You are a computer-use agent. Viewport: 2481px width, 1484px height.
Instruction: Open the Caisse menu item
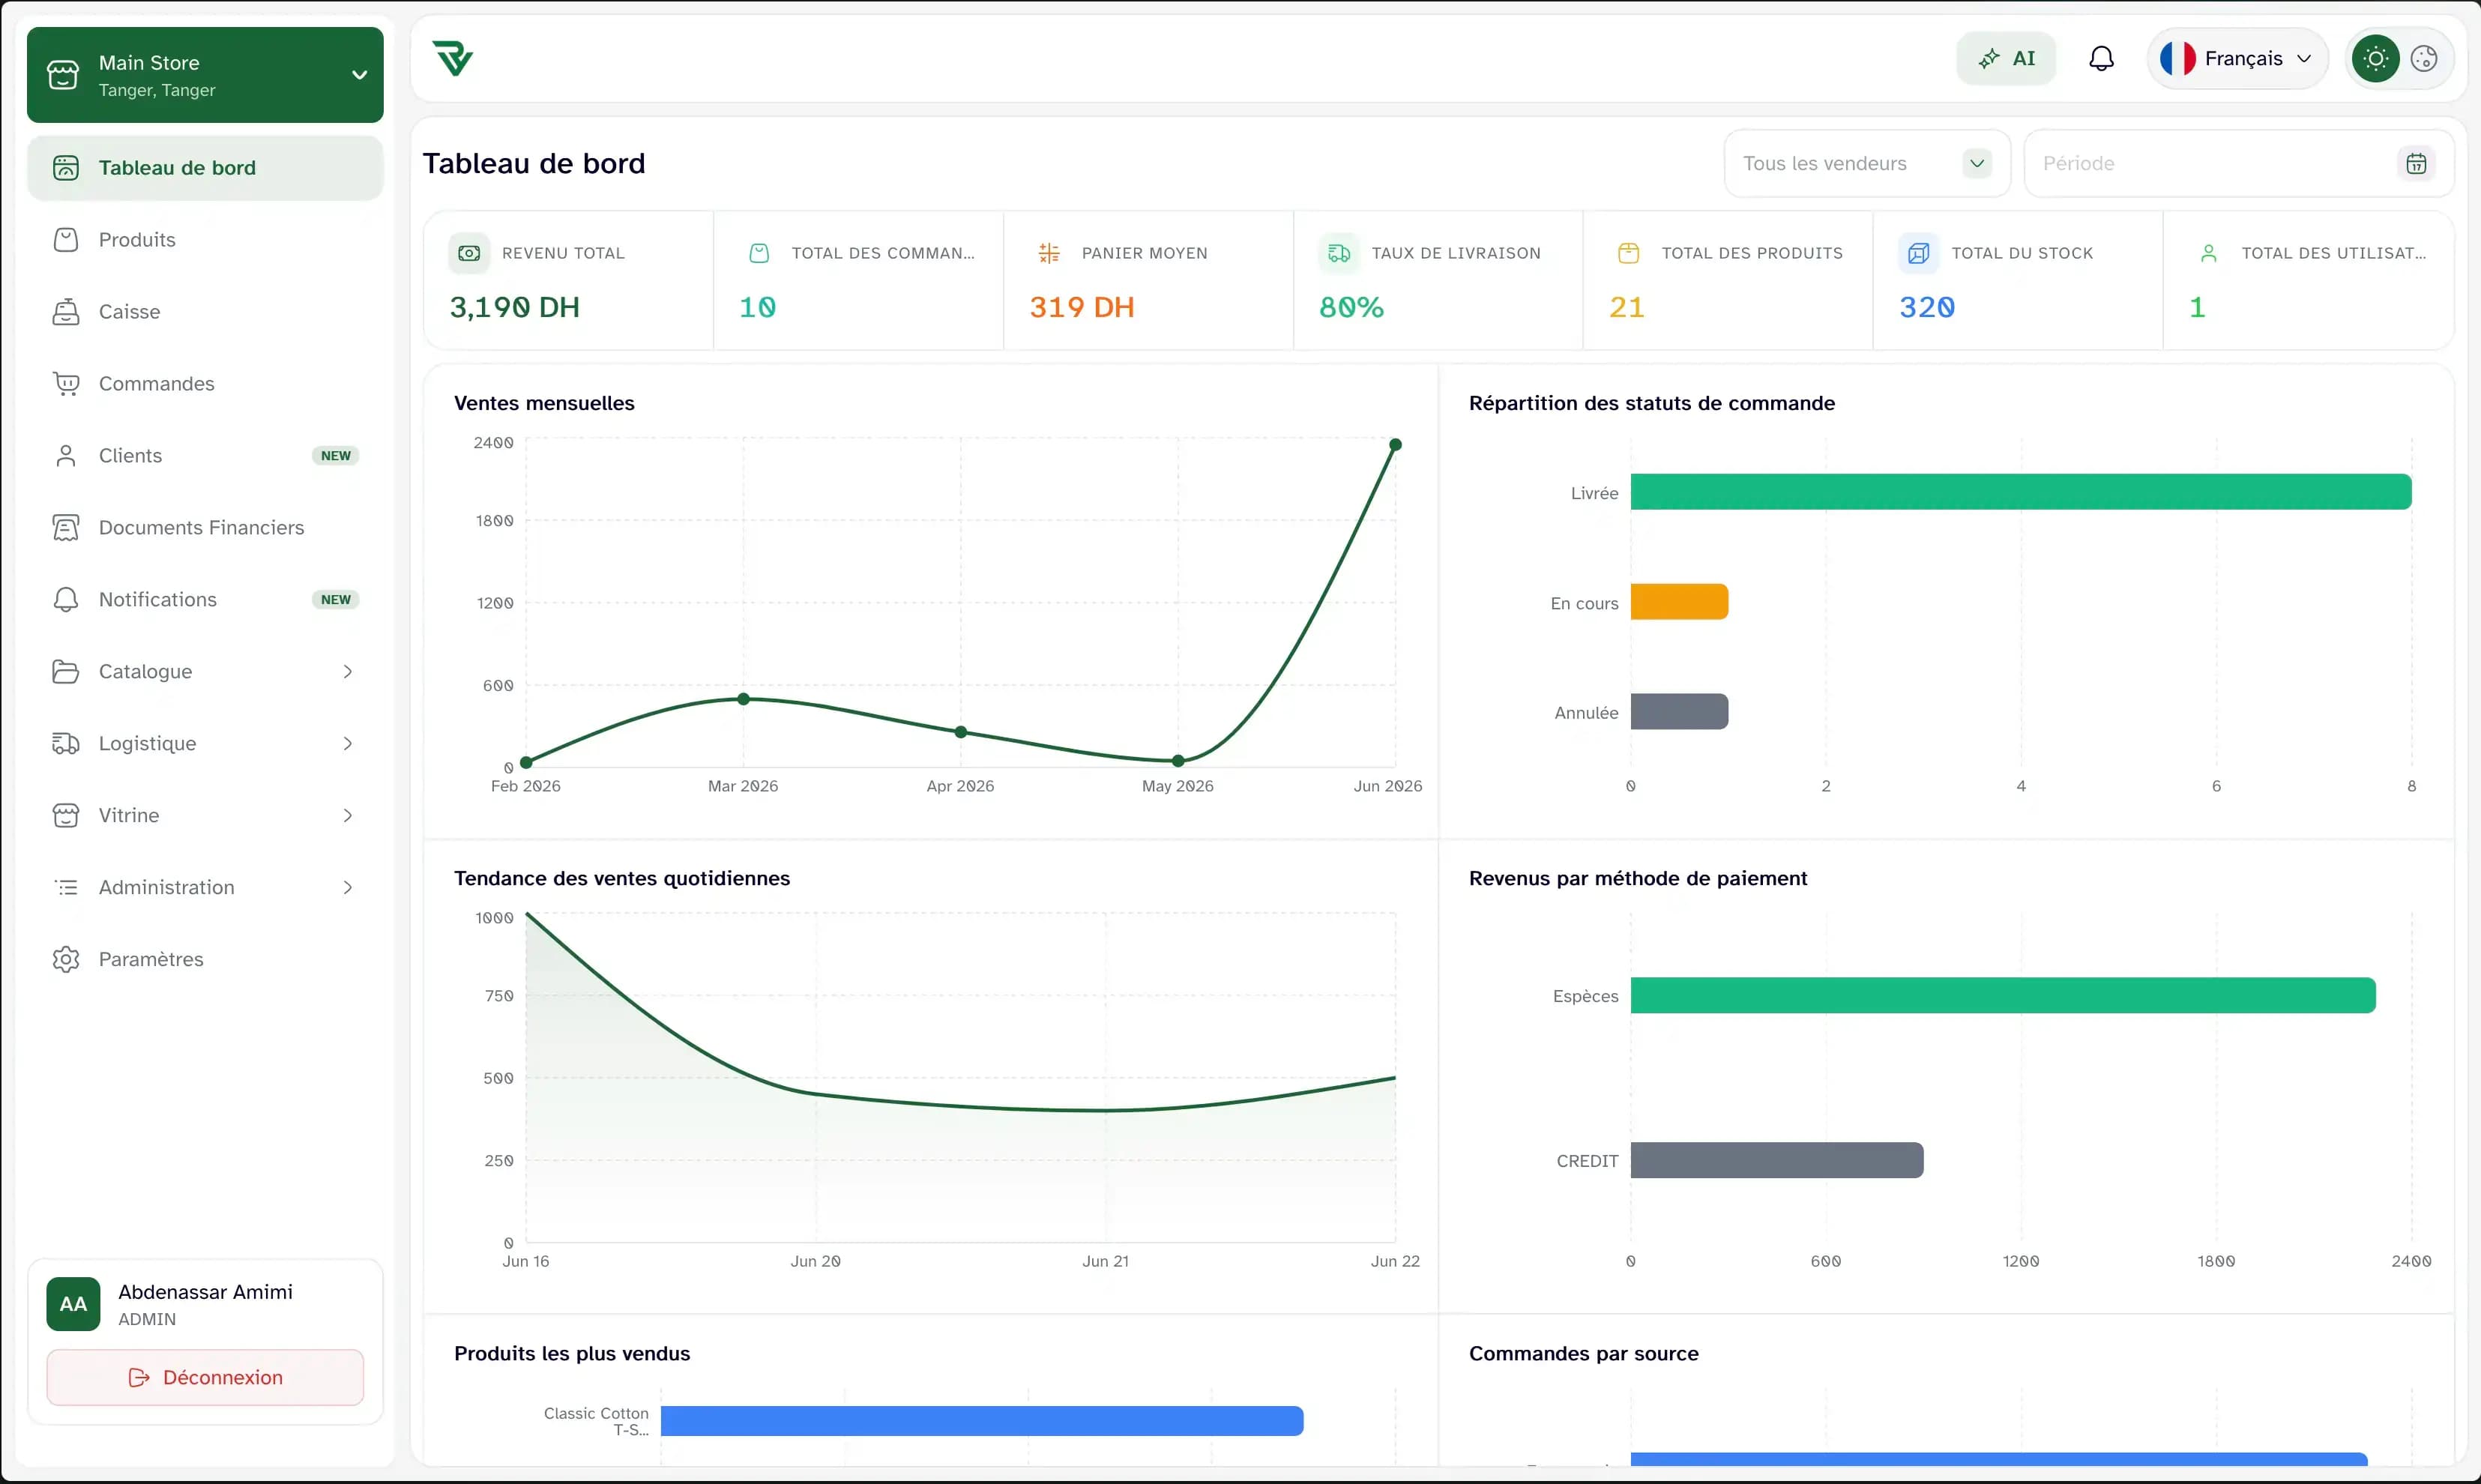205,312
